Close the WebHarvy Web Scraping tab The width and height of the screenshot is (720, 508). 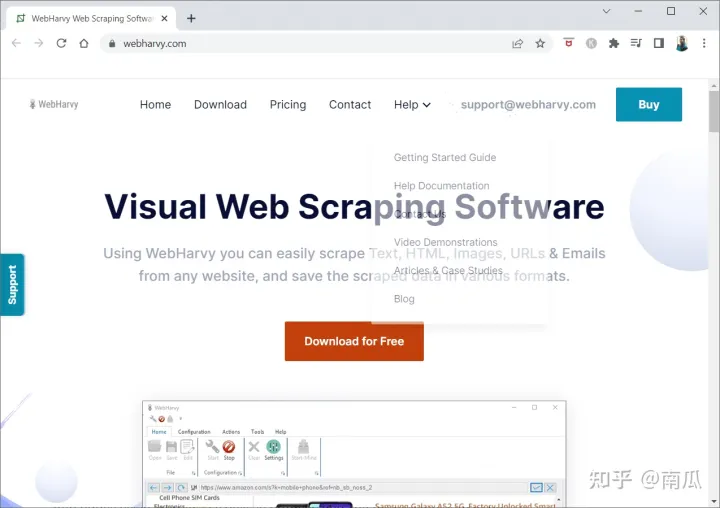tap(164, 18)
